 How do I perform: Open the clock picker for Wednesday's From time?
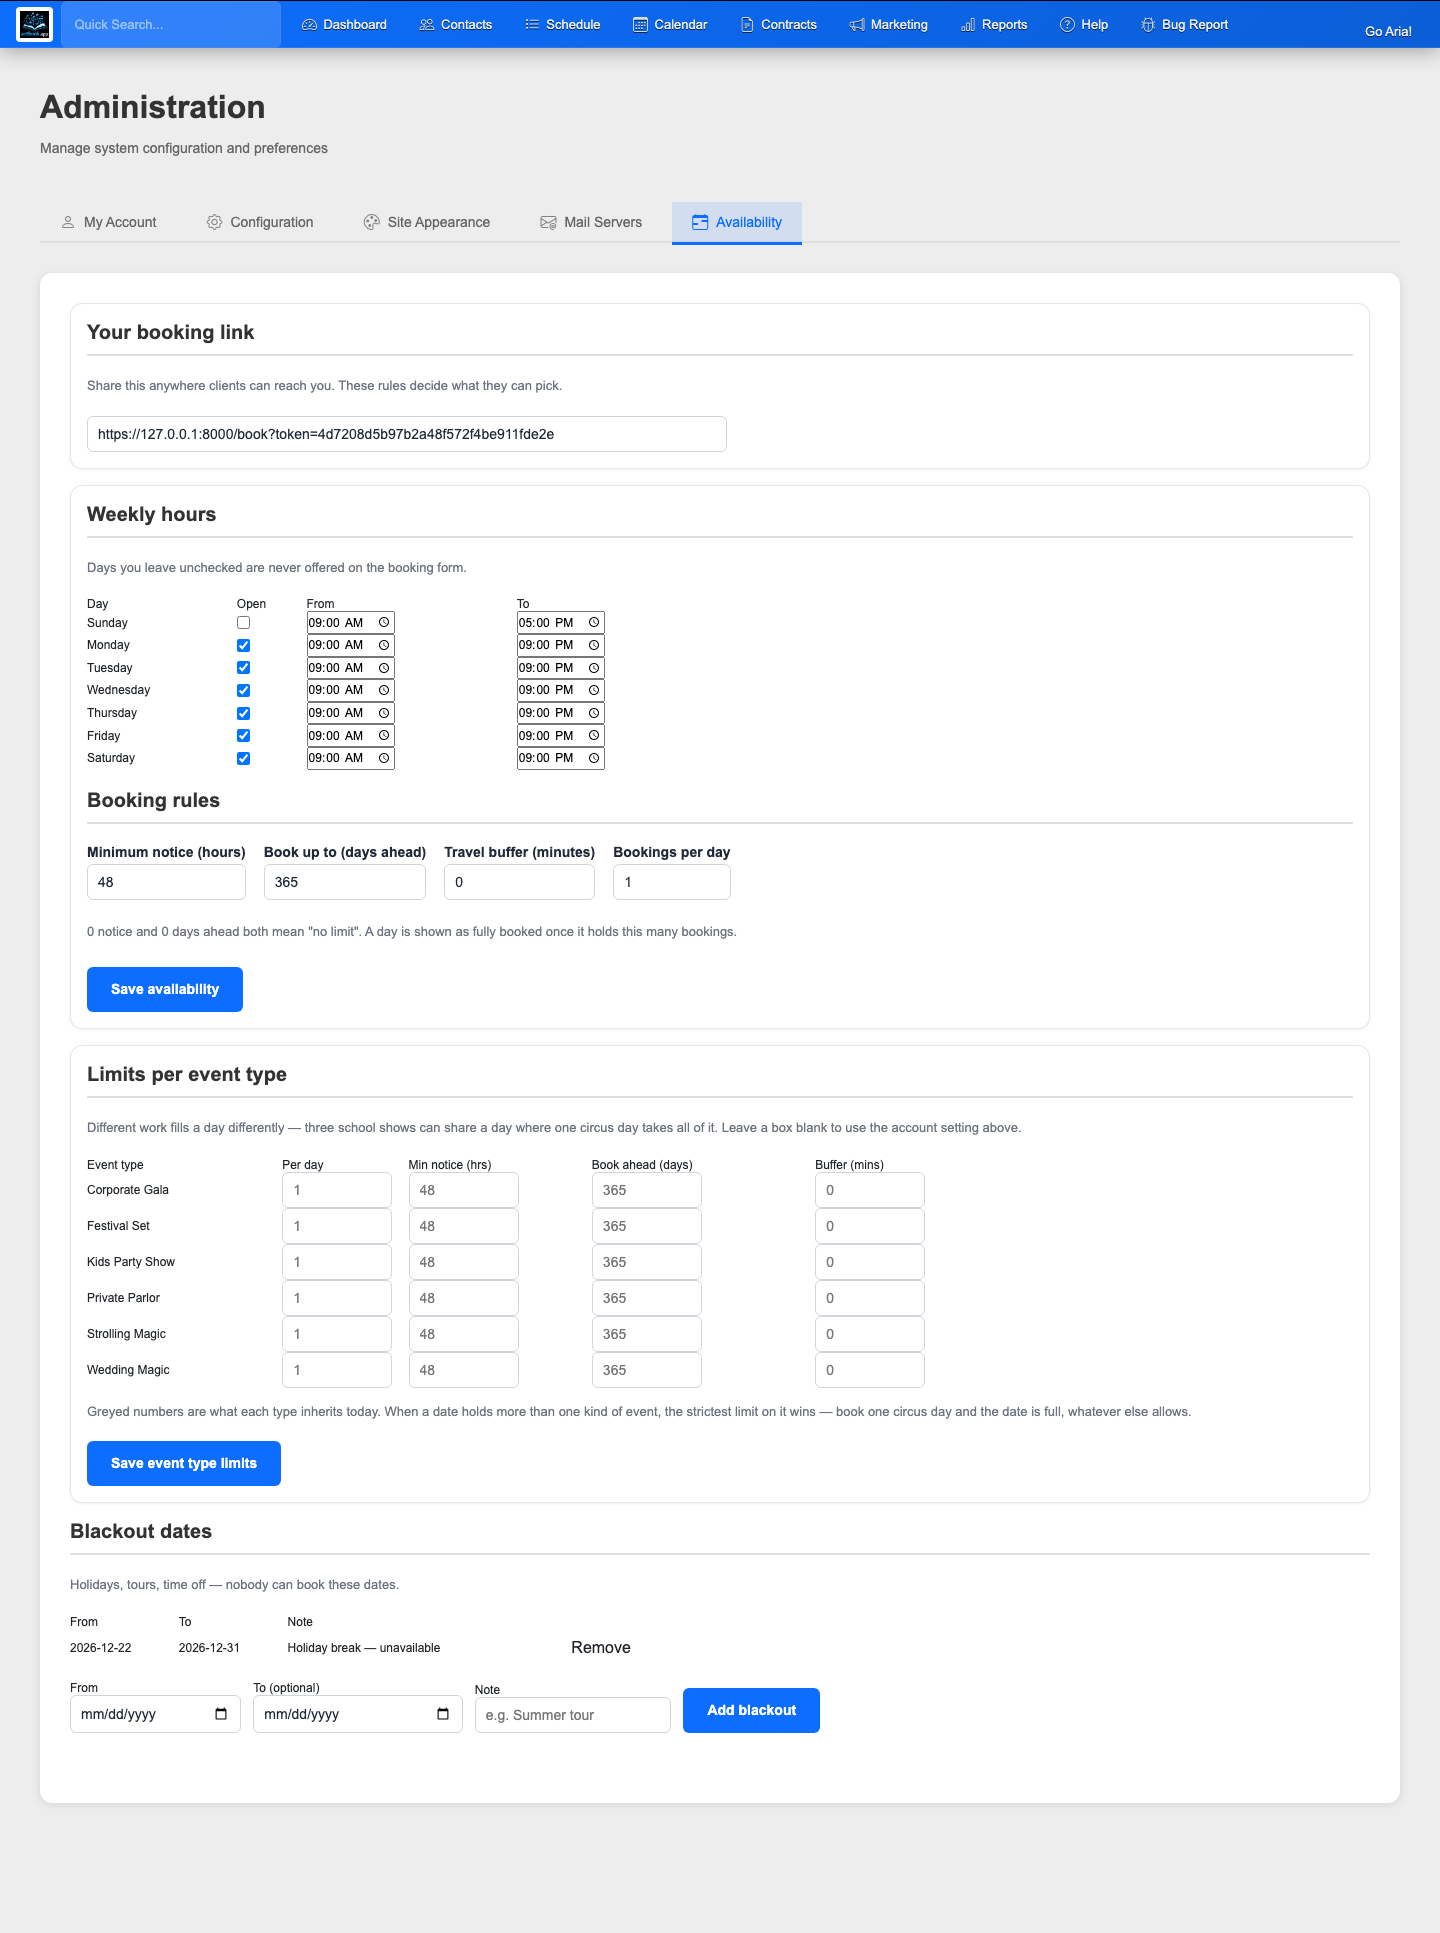click(384, 690)
